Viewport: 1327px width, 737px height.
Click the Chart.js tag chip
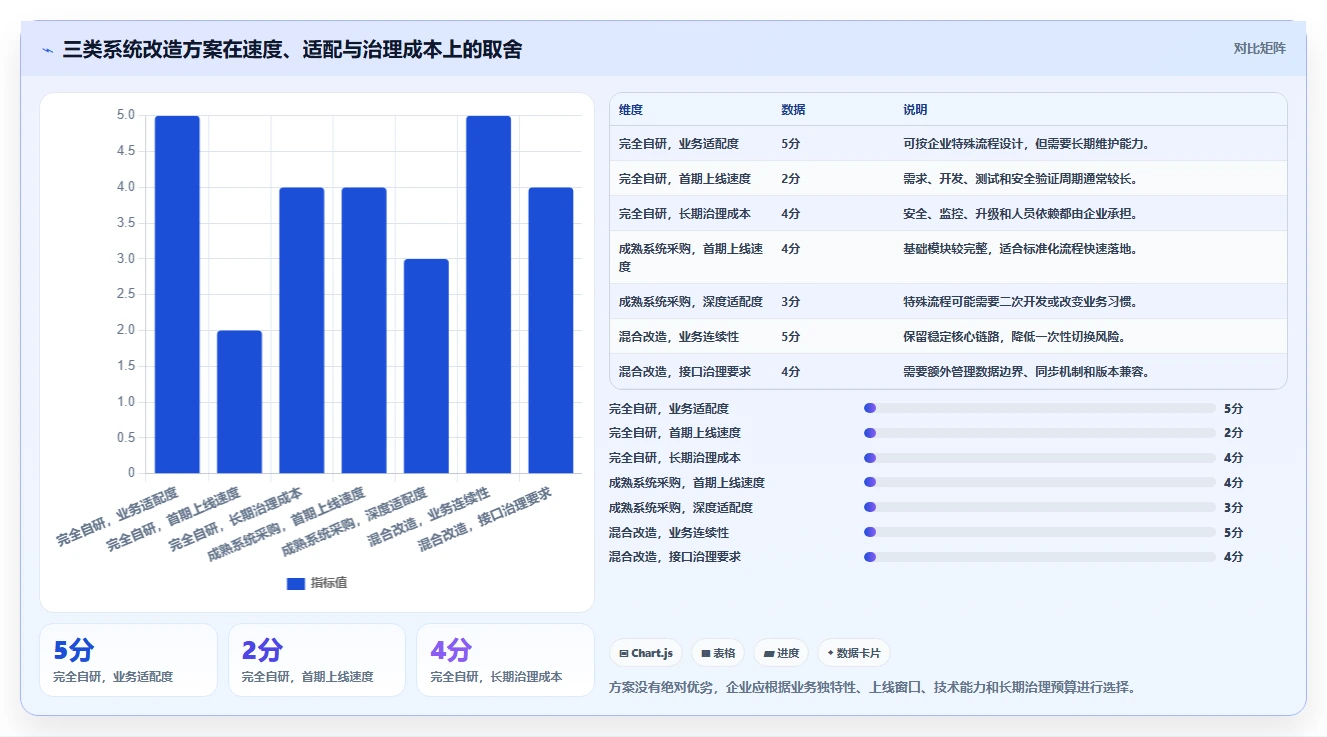[x=646, y=653]
